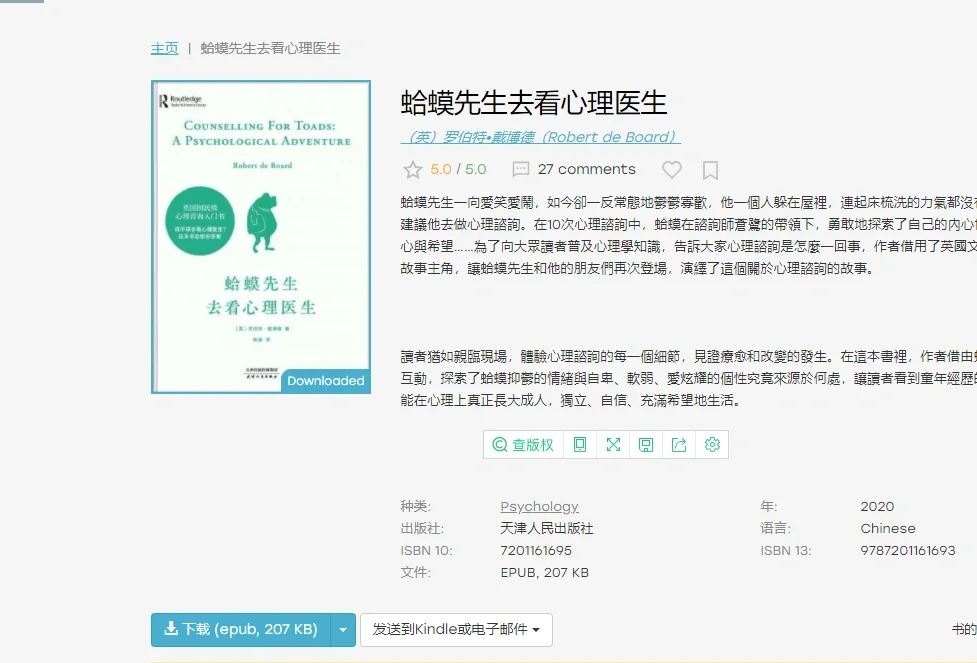Click the share export icon in toolbar

[679, 445]
